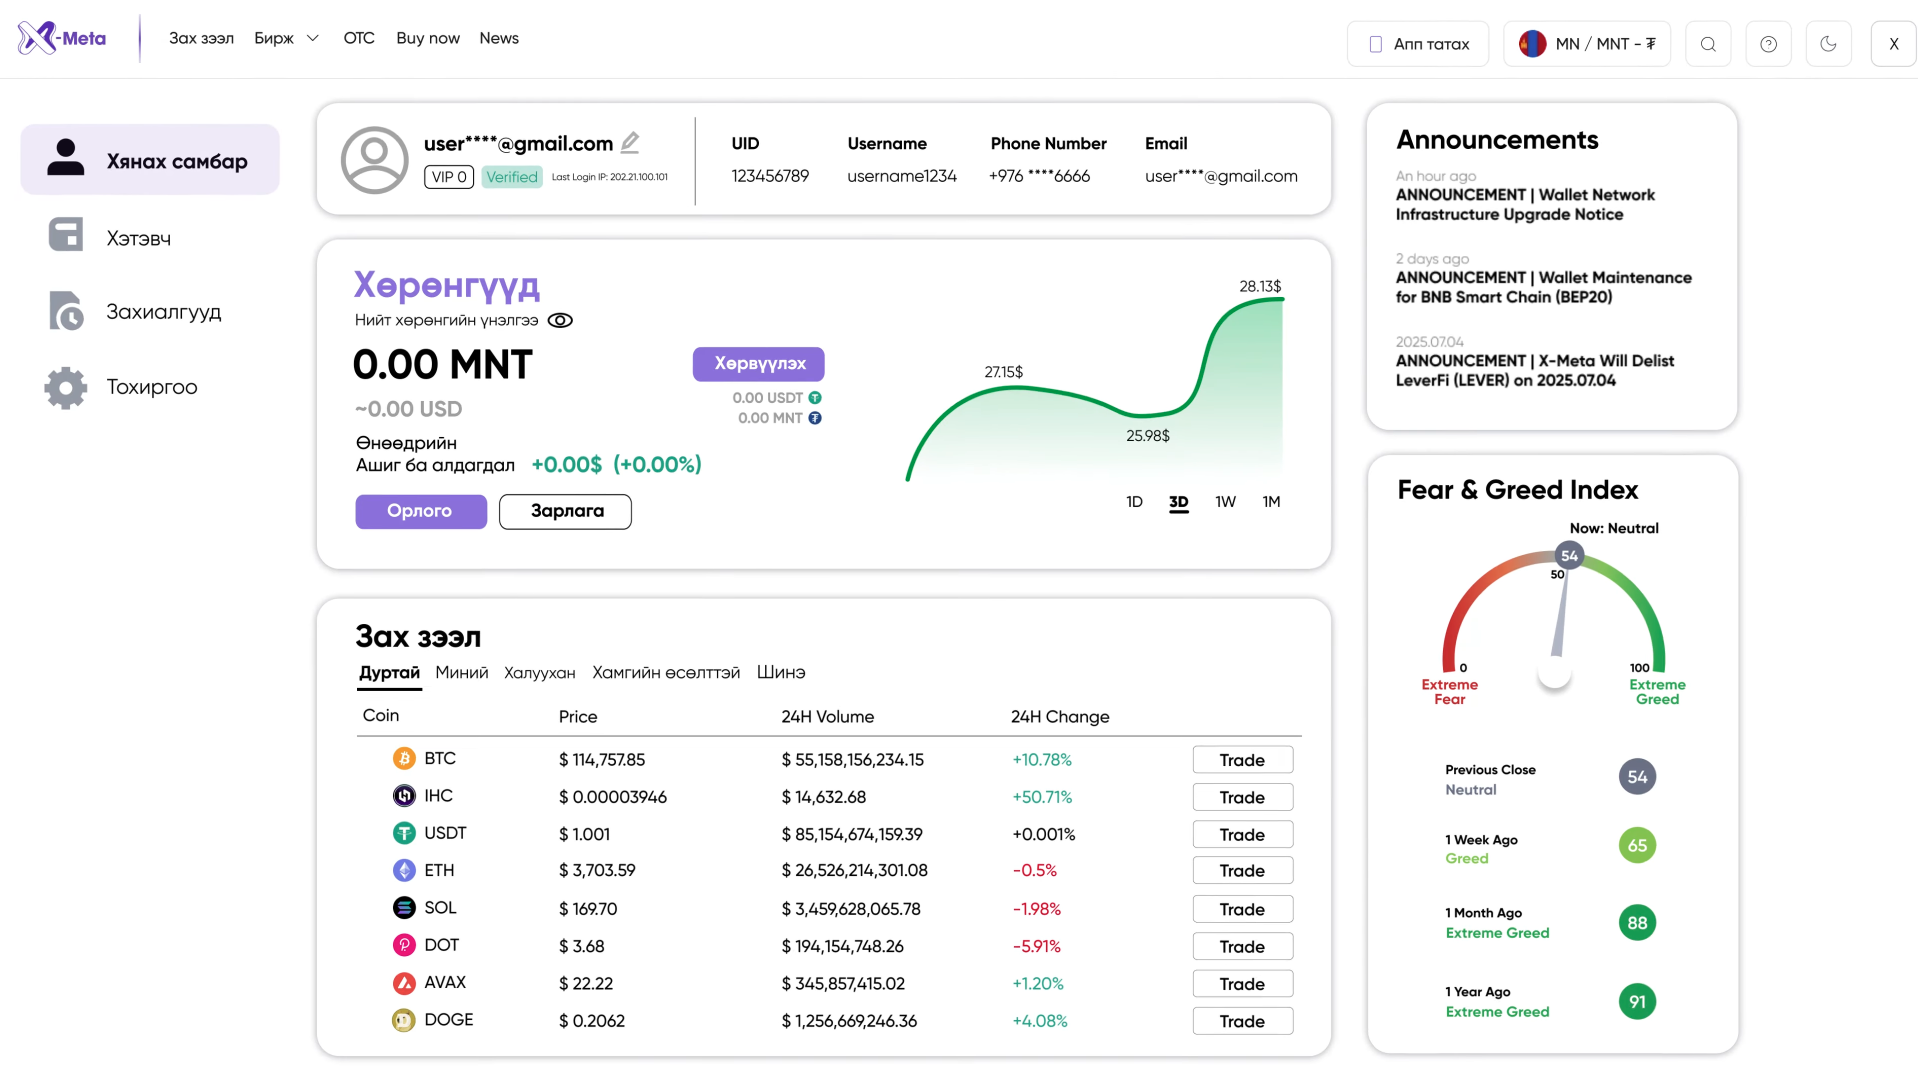Switch to Хамгийн өсөлттэй tab

tap(666, 673)
